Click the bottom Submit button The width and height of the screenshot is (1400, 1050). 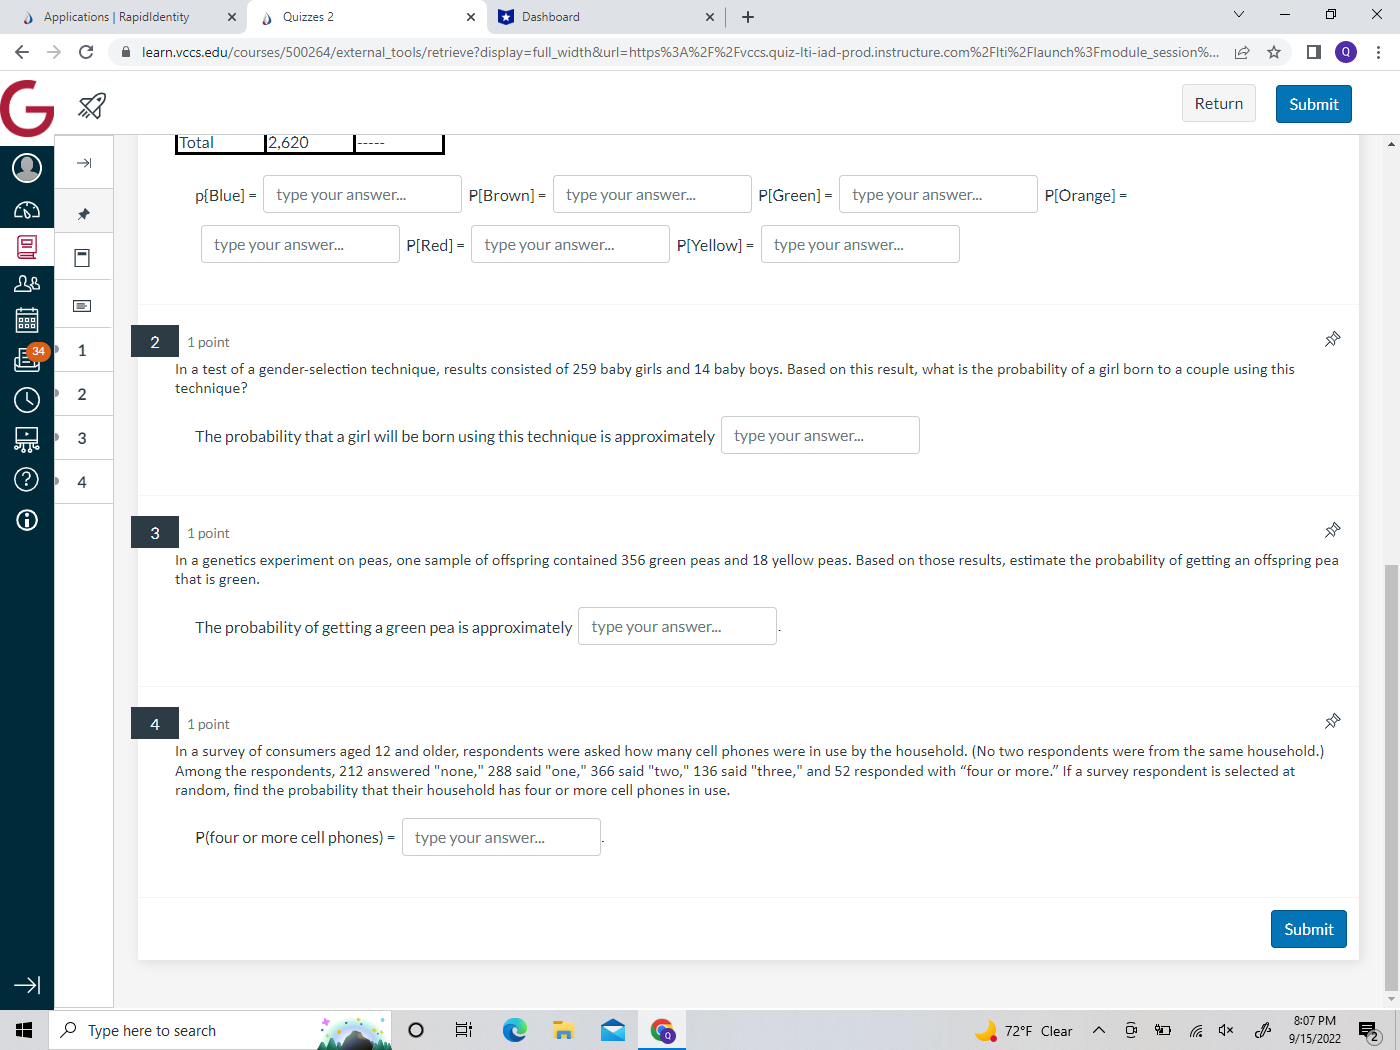(1308, 929)
